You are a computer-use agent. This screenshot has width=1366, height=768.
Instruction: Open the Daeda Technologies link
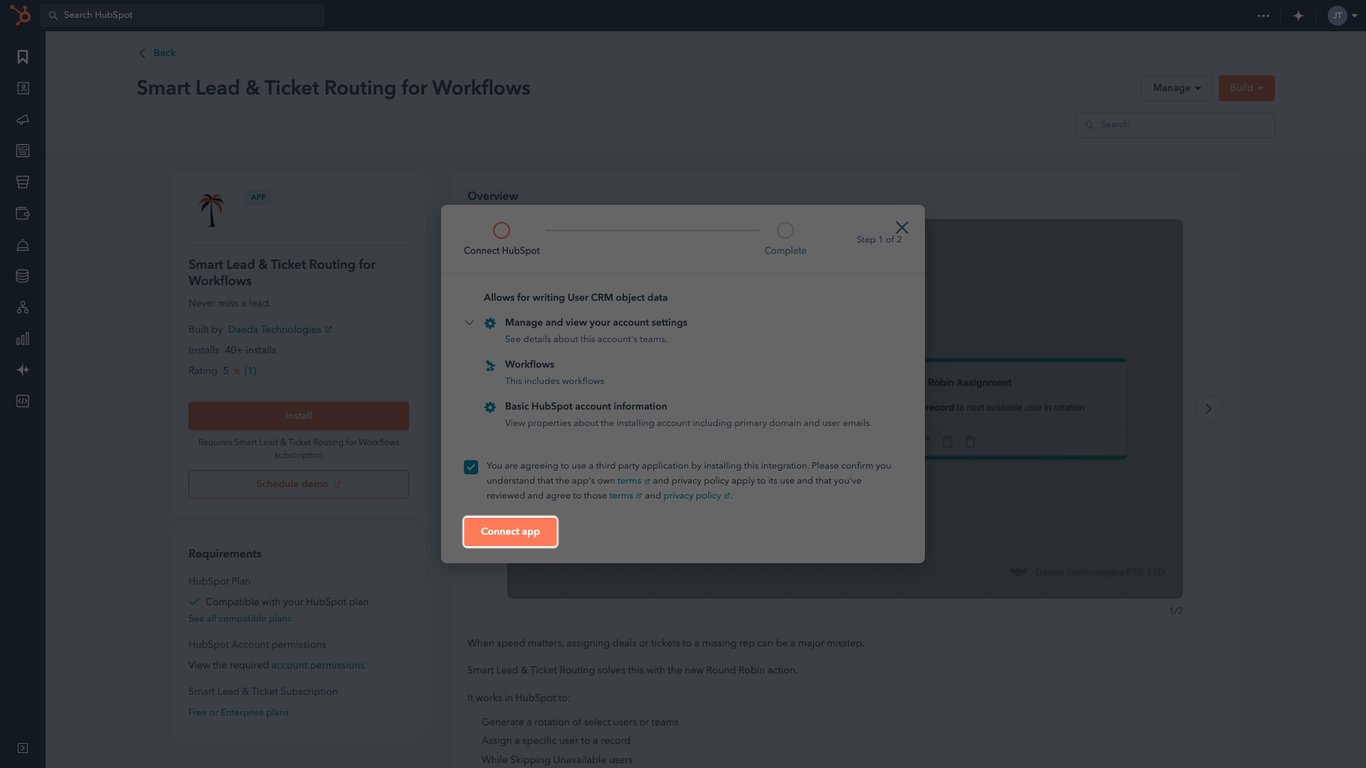(x=280, y=329)
